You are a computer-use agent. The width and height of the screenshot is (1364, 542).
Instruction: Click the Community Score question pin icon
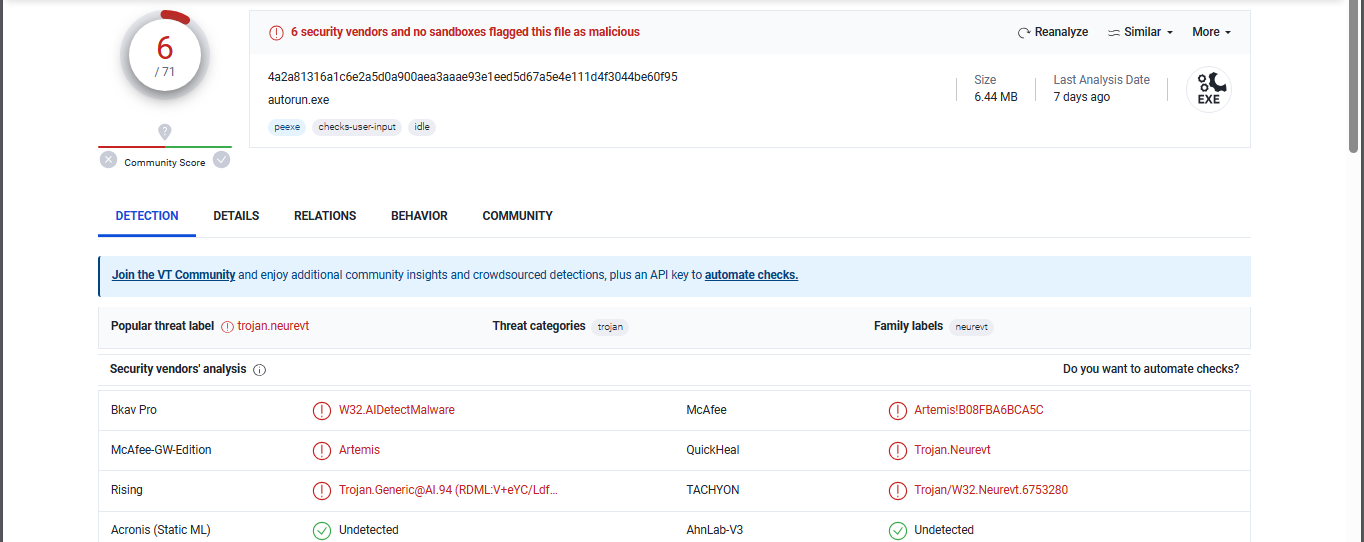pos(165,132)
